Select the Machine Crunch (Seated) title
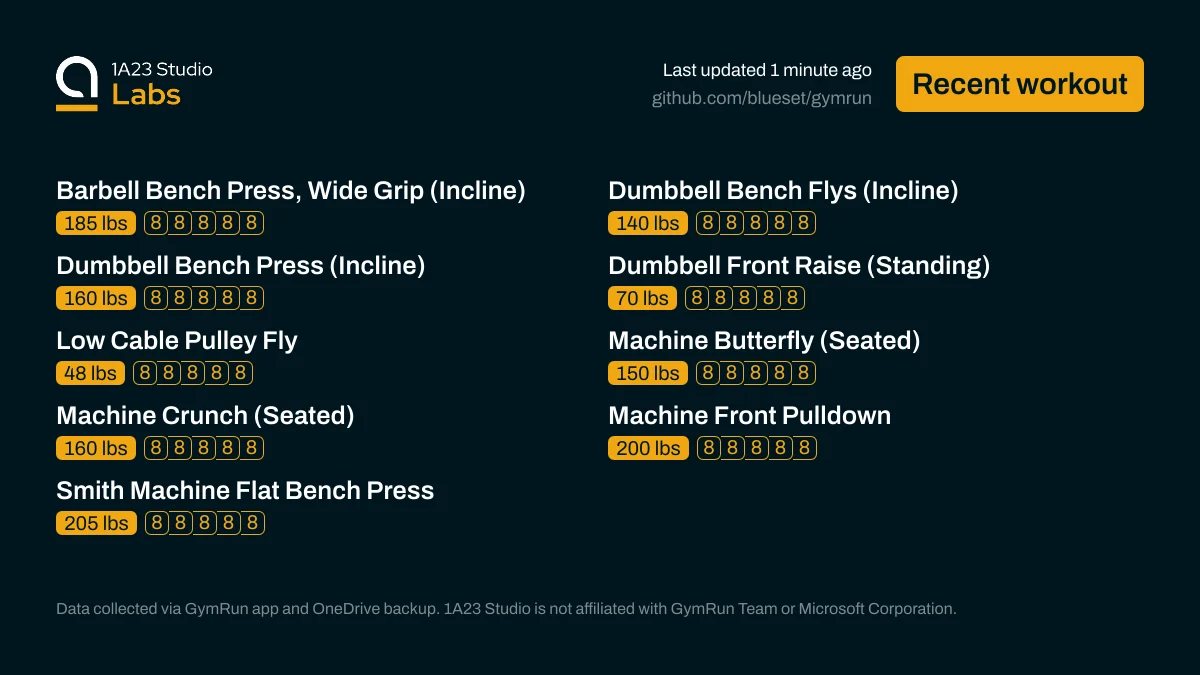The image size is (1200, 675). [x=205, y=415]
